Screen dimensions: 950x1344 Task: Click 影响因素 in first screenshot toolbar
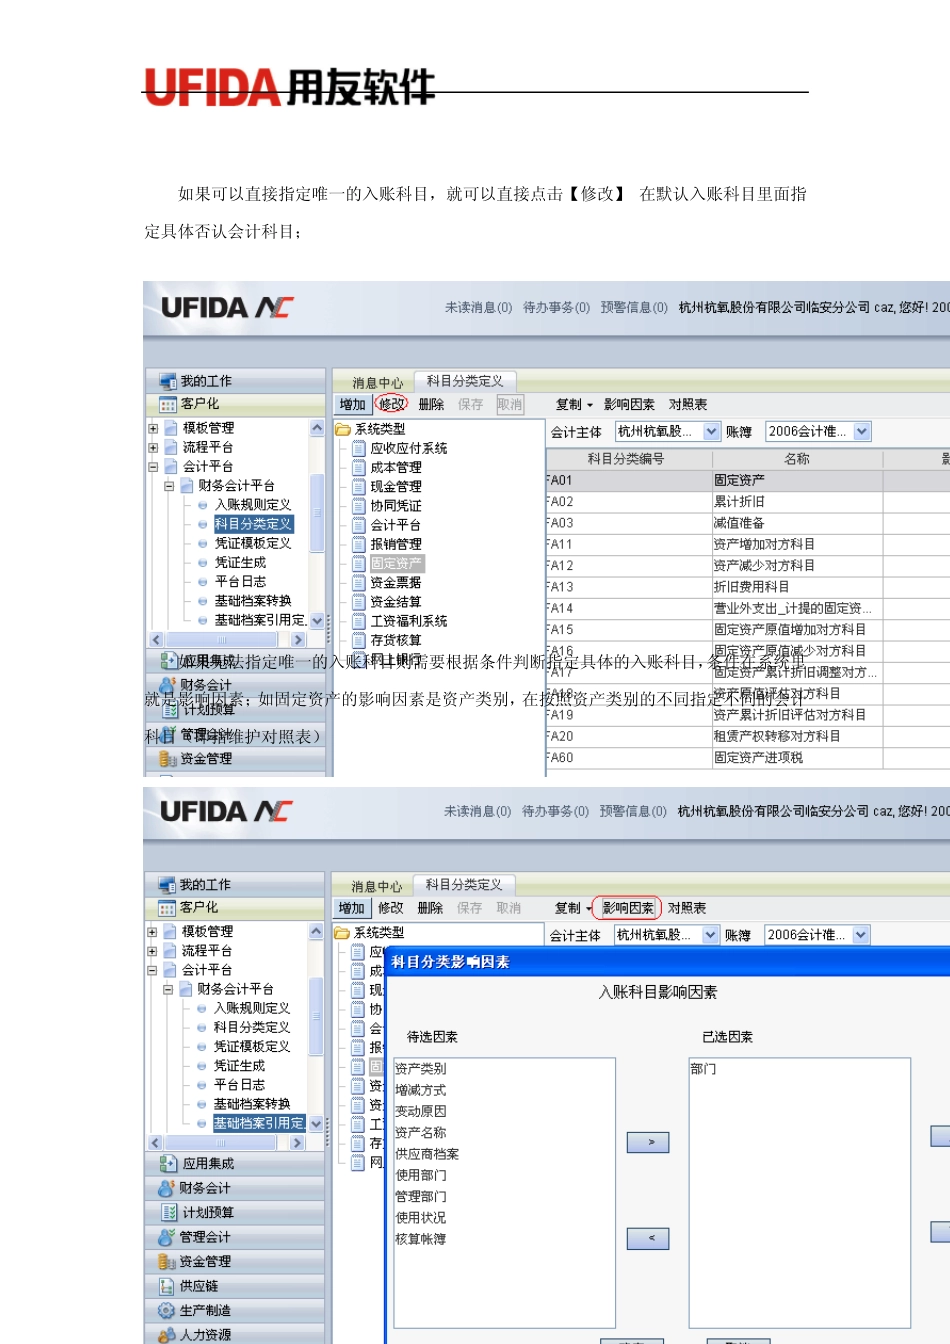pyautogui.click(x=629, y=404)
